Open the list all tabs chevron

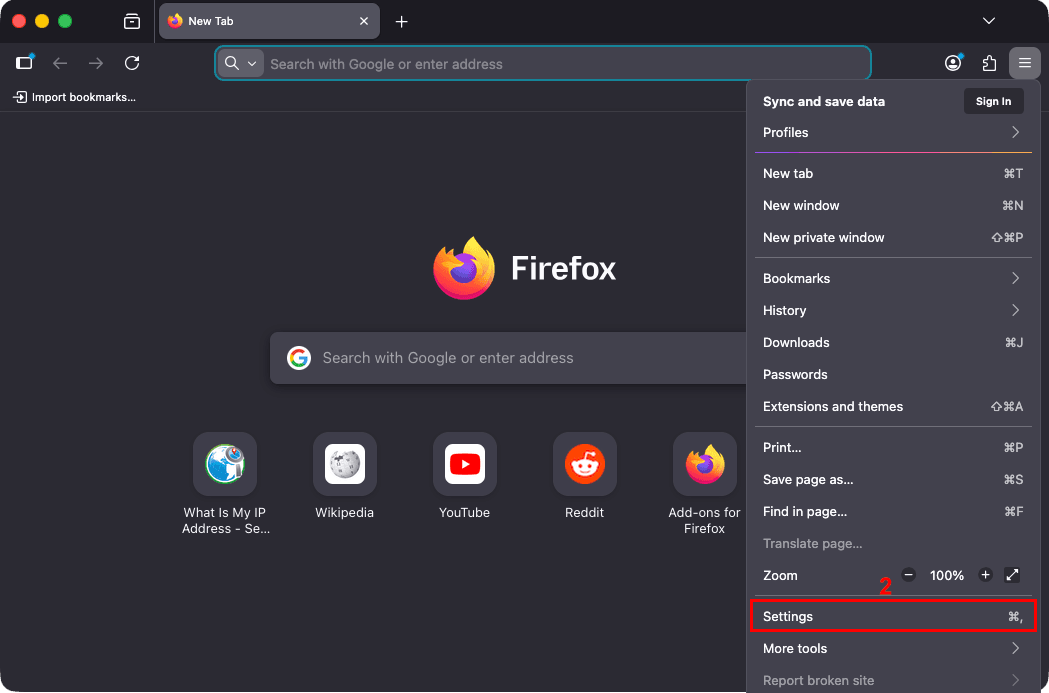(989, 21)
